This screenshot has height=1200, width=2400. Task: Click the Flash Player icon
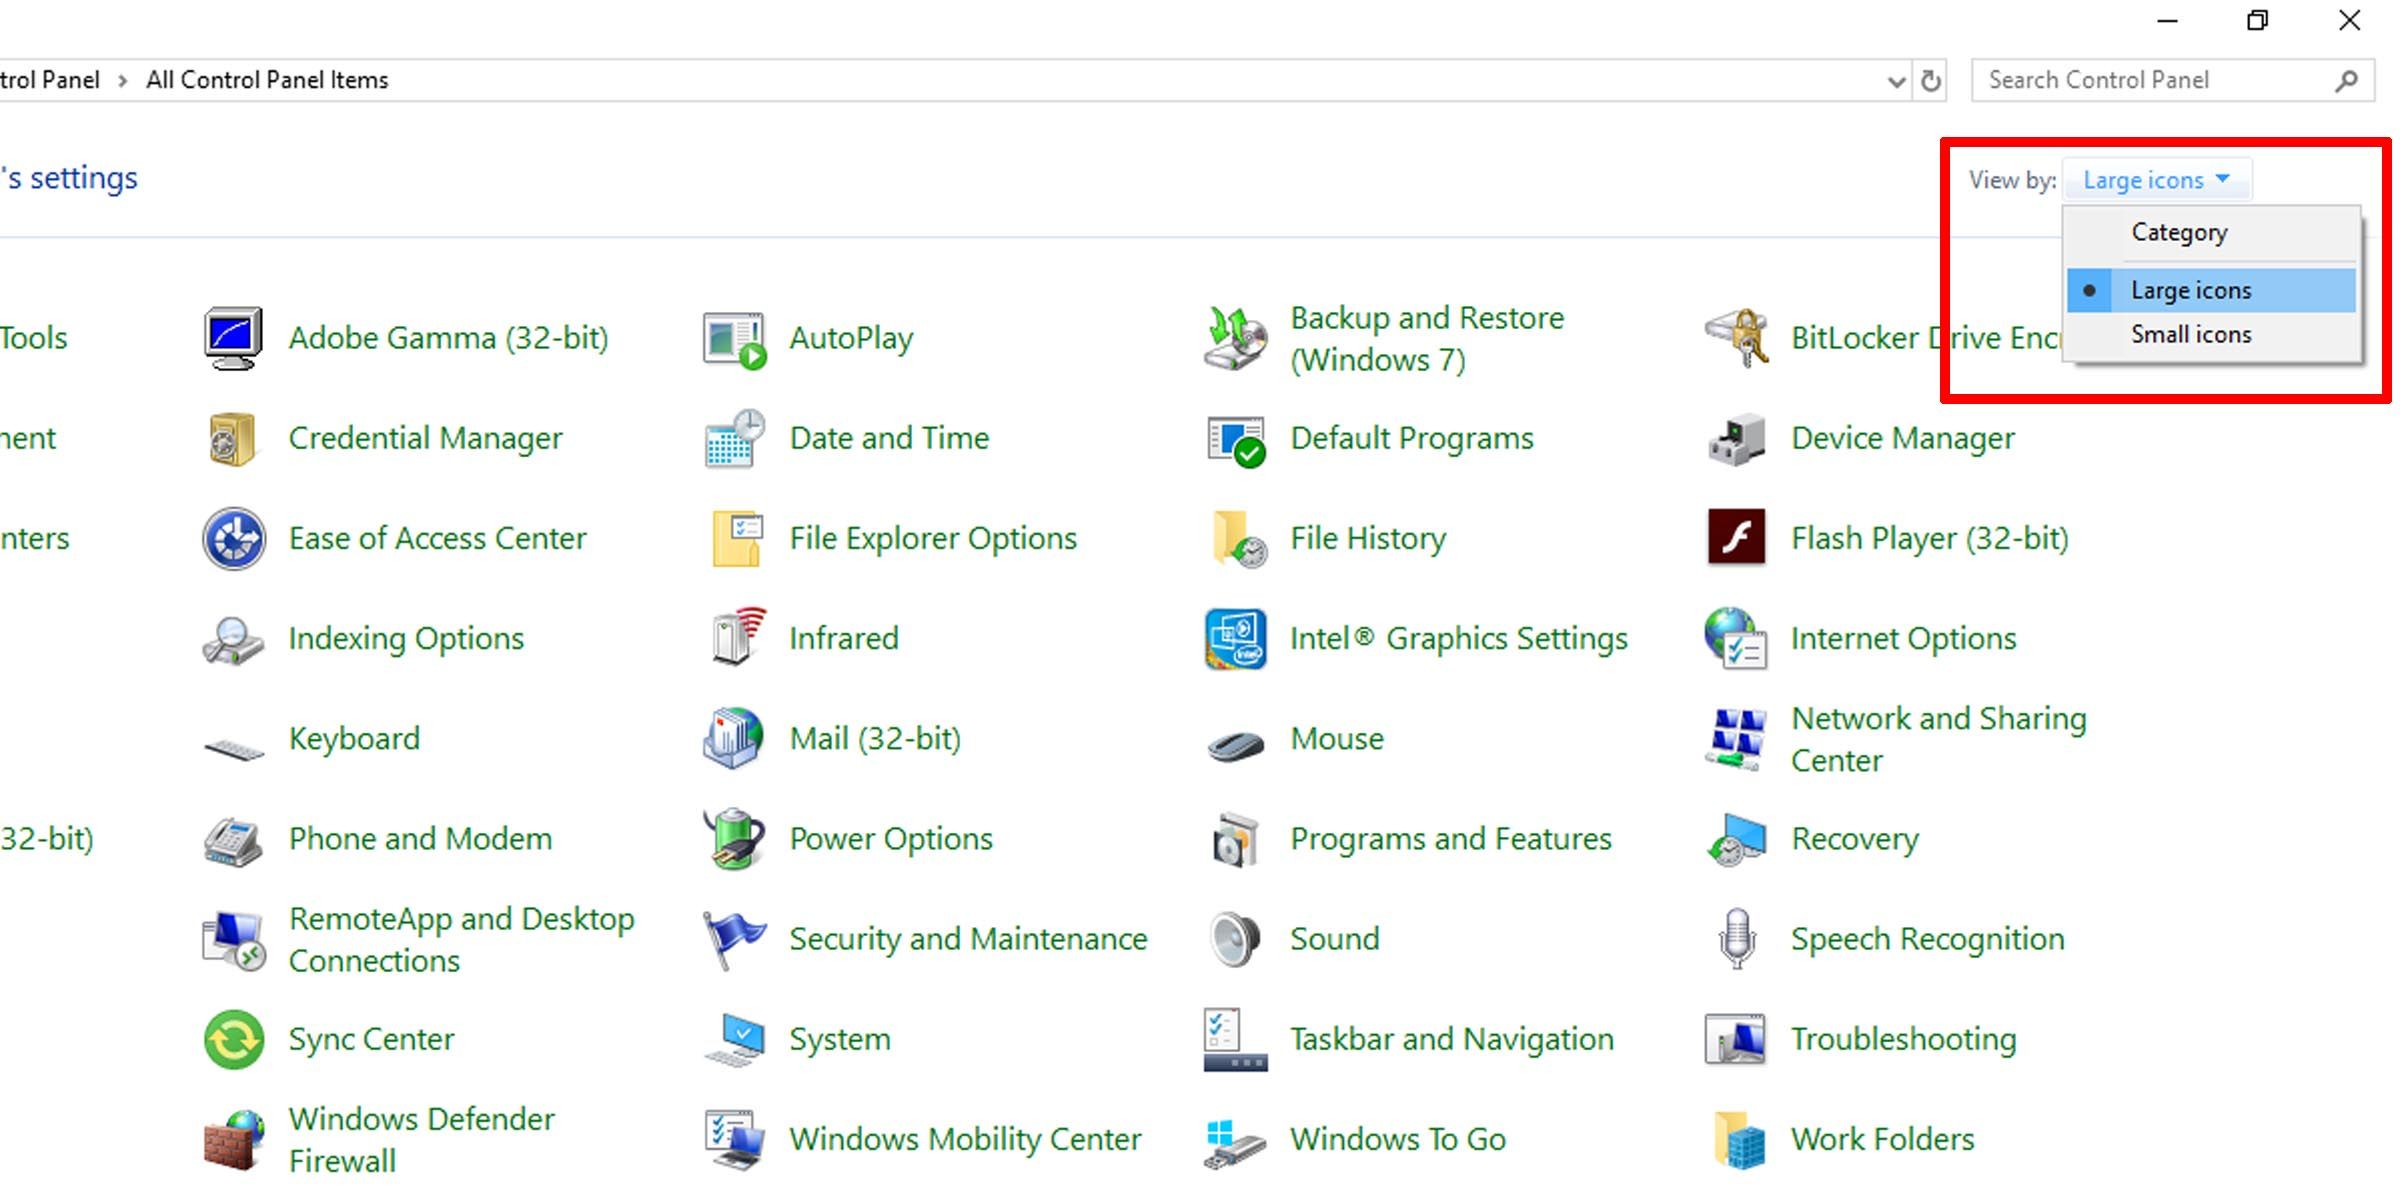1736,538
